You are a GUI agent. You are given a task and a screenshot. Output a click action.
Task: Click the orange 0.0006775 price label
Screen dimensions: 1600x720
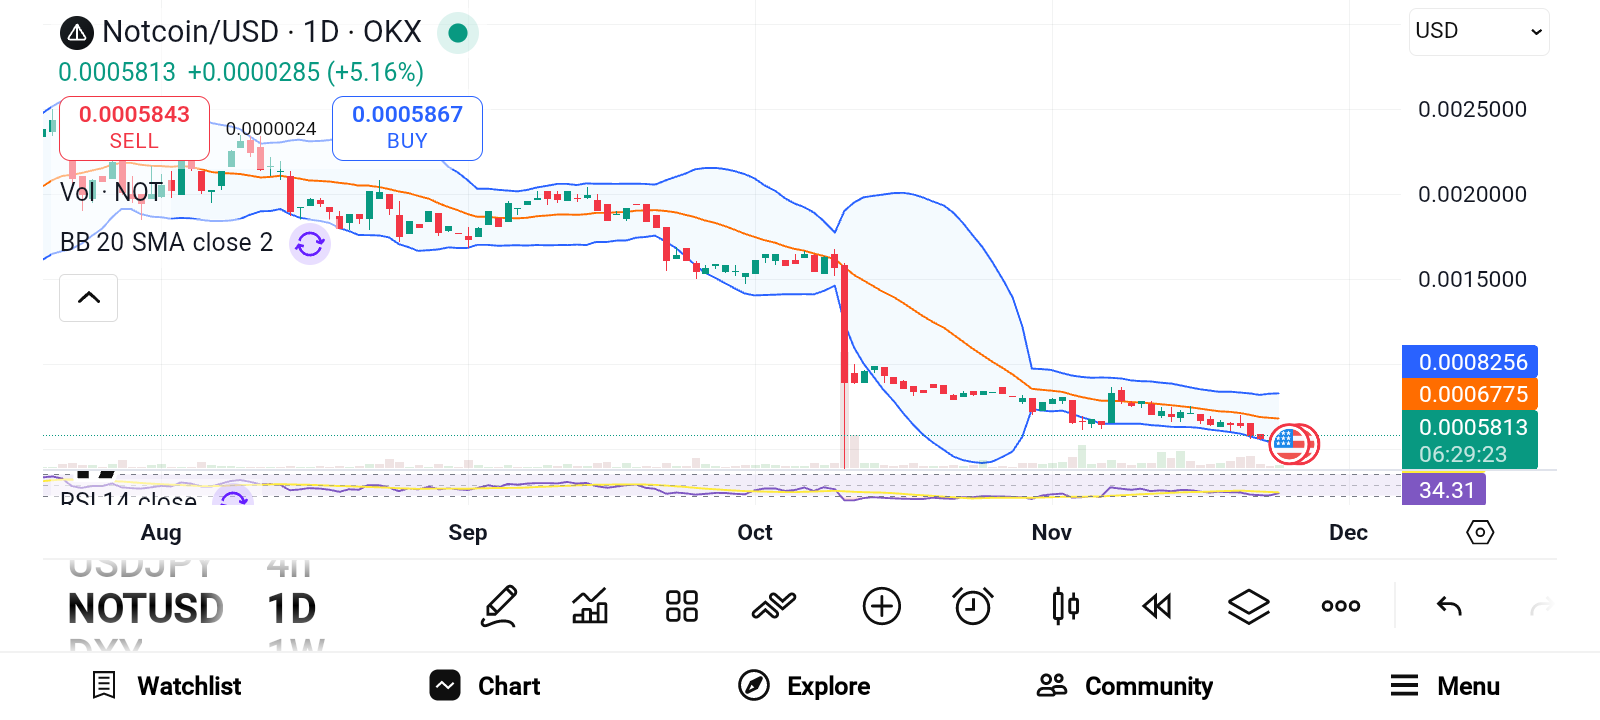coord(1470,394)
